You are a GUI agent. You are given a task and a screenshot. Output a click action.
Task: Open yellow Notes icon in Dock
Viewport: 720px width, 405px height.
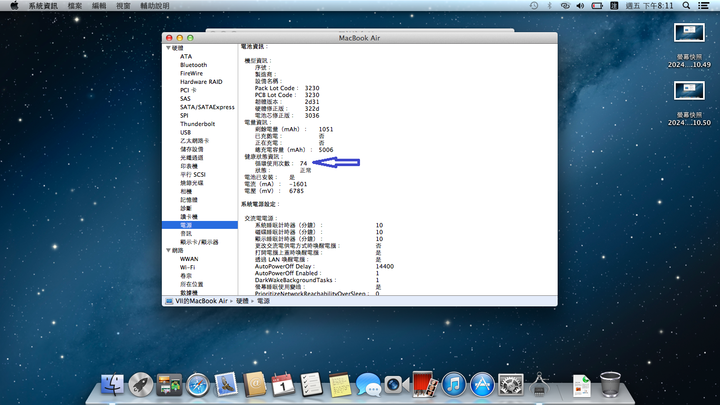pyautogui.click(x=340, y=385)
